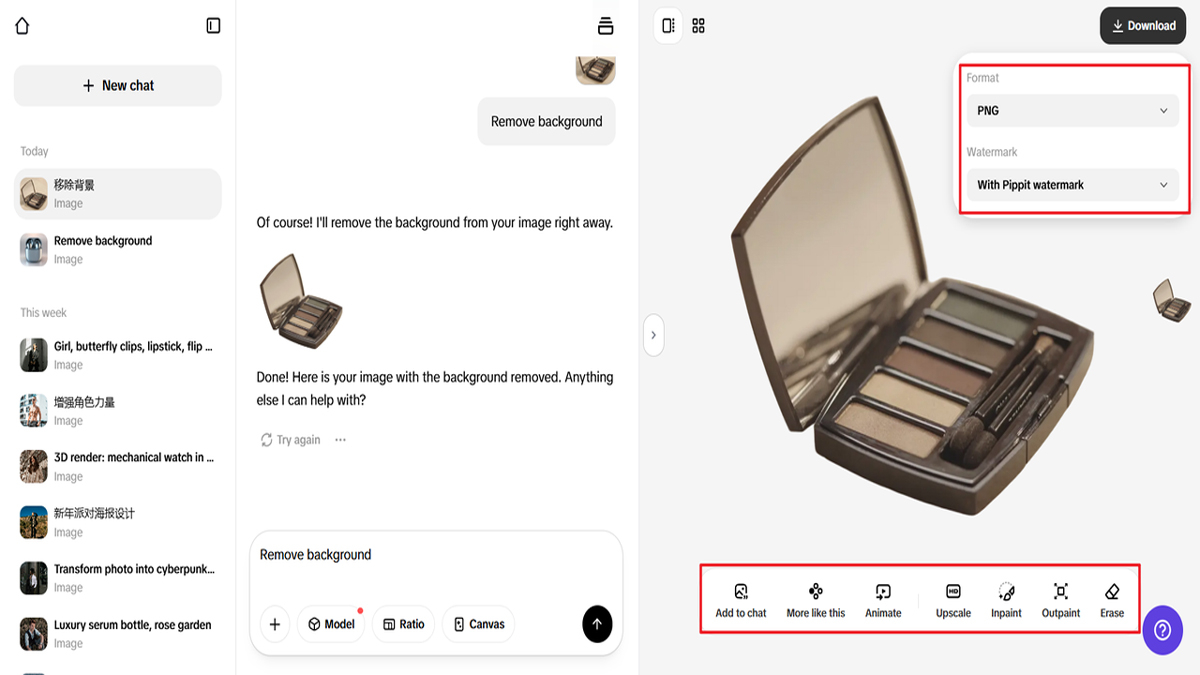
Task: Start a New chat
Action: click(x=118, y=86)
